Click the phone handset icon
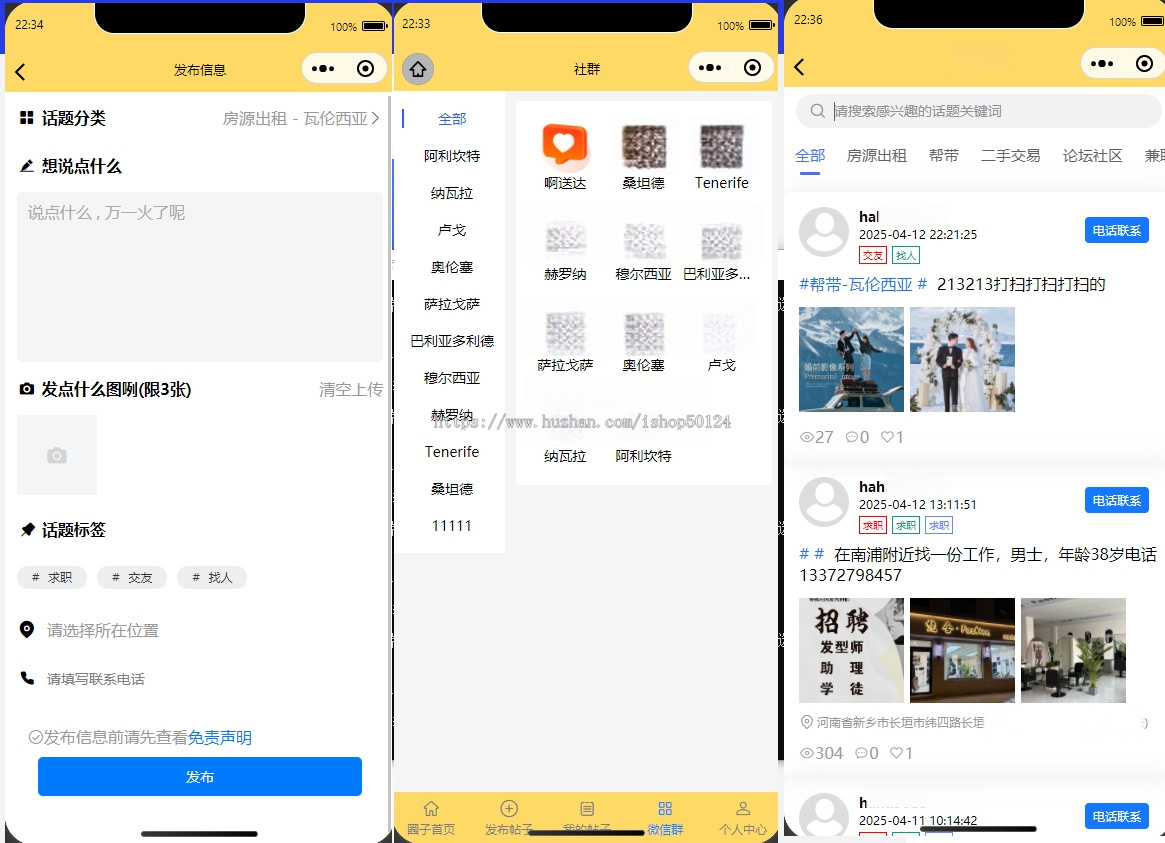Image resolution: width=1165 pixels, height=843 pixels. coord(27,677)
